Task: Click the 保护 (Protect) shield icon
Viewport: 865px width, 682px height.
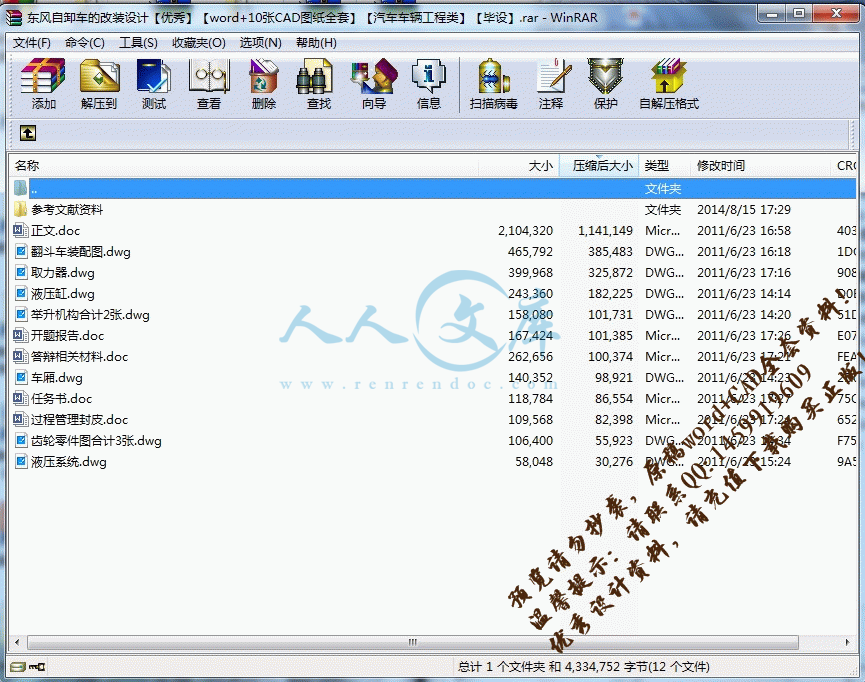Action: 605,76
